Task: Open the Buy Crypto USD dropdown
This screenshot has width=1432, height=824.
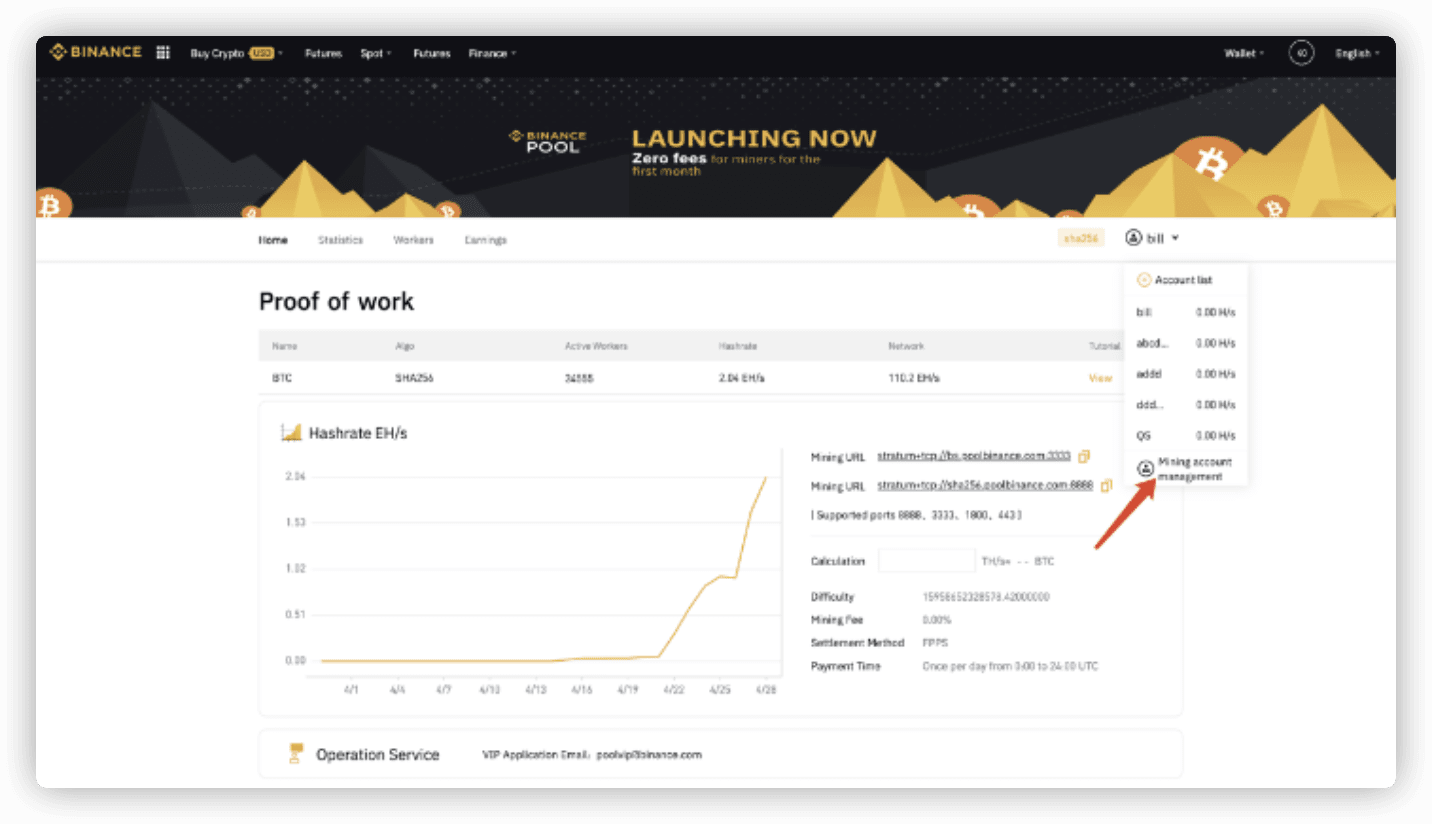Action: [237, 53]
